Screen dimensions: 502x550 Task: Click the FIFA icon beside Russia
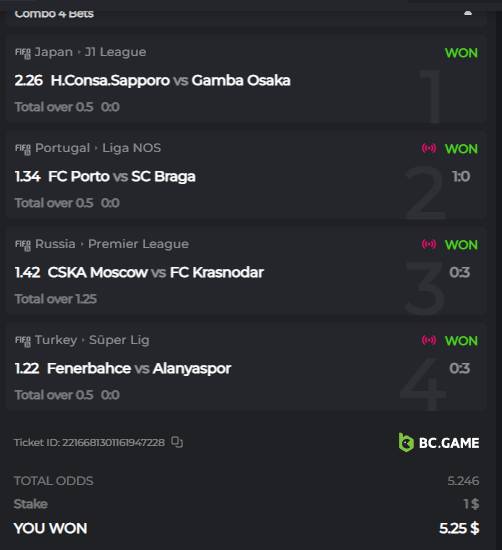pos(23,245)
